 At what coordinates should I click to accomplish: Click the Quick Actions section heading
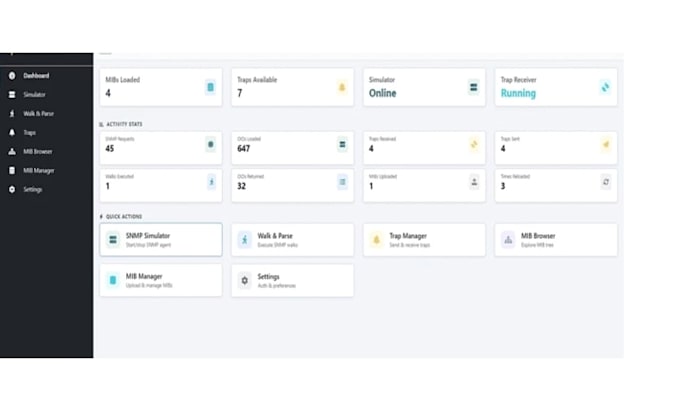tap(124, 217)
